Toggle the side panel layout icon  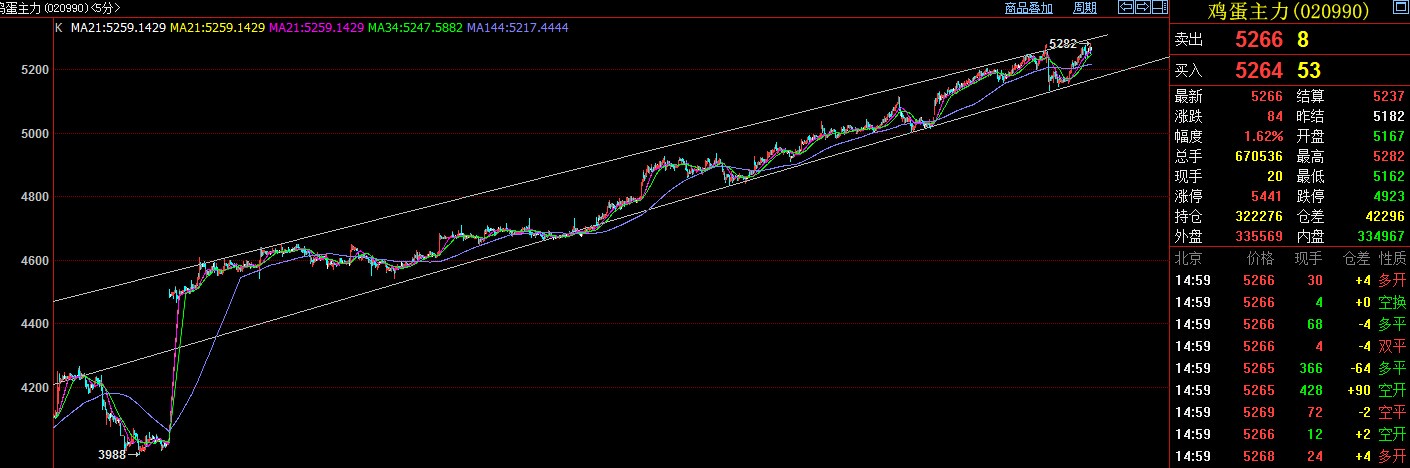pos(1157,7)
